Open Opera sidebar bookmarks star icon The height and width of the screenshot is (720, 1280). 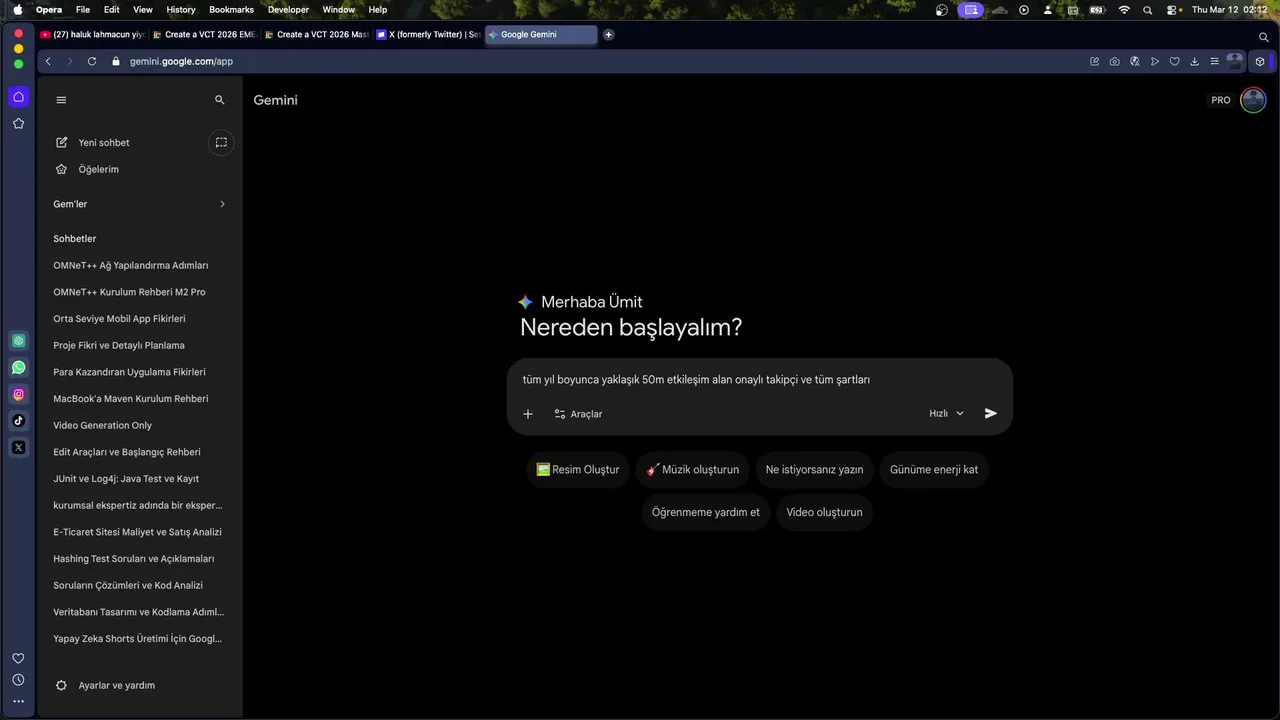coord(18,123)
